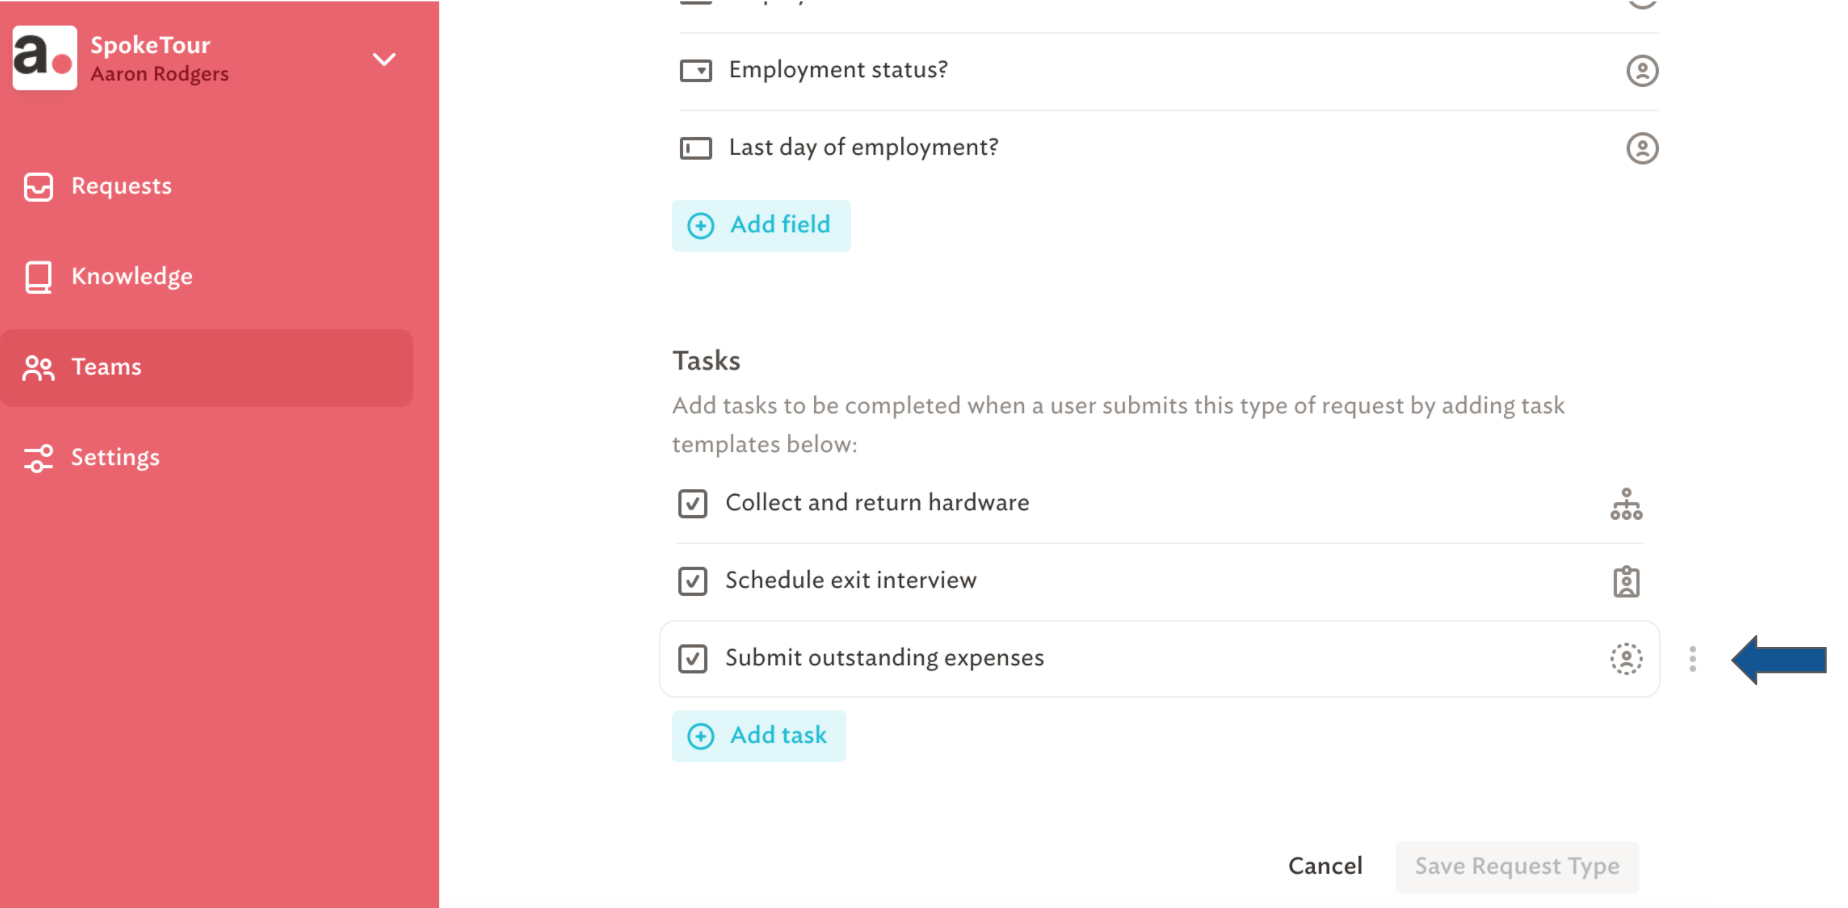The height and width of the screenshot is (908, 1848).
Task: Go to Teams in the sidebar
Action: coord(206,367)
